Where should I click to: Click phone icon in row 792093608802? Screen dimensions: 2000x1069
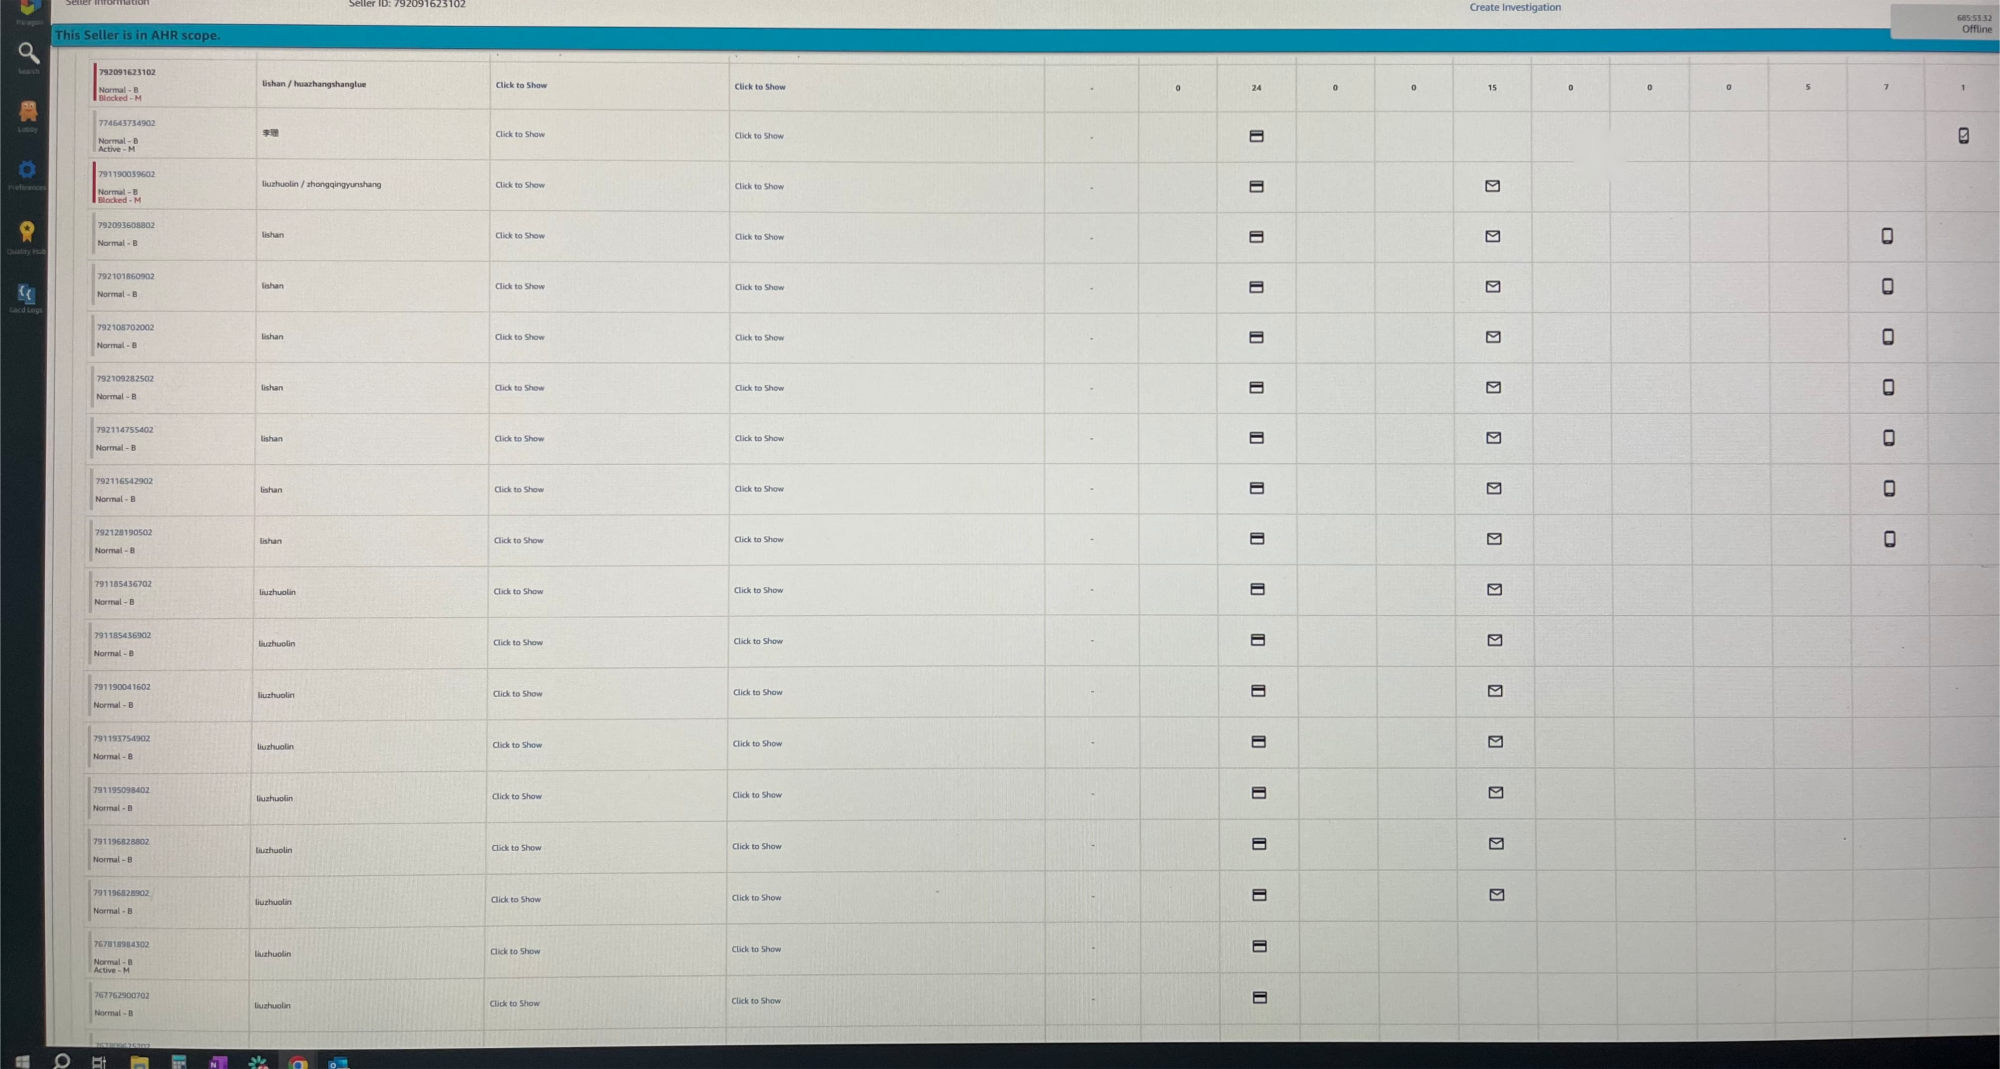[x=1887, y=236]
